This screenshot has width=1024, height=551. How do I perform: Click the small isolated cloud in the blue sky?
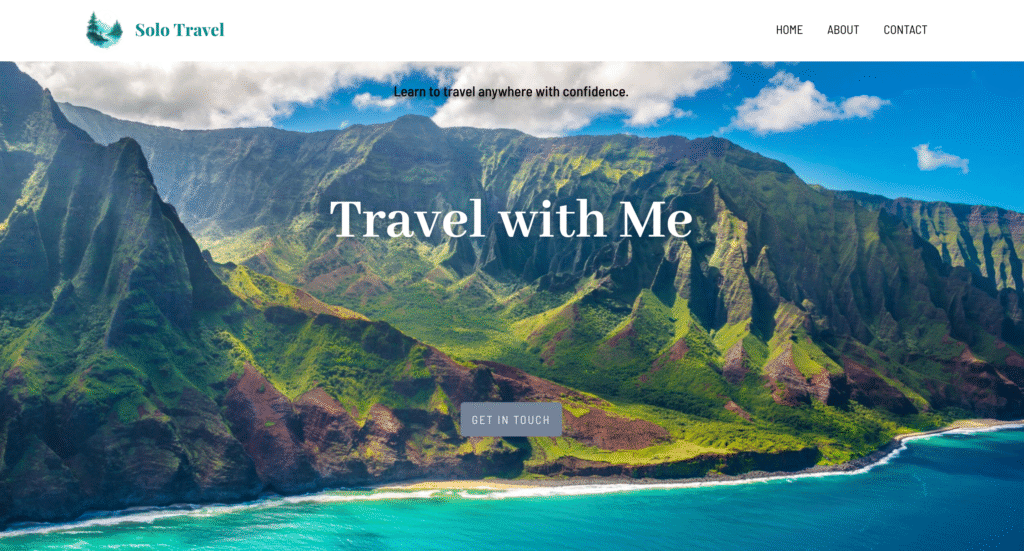(x=941, y=159)
